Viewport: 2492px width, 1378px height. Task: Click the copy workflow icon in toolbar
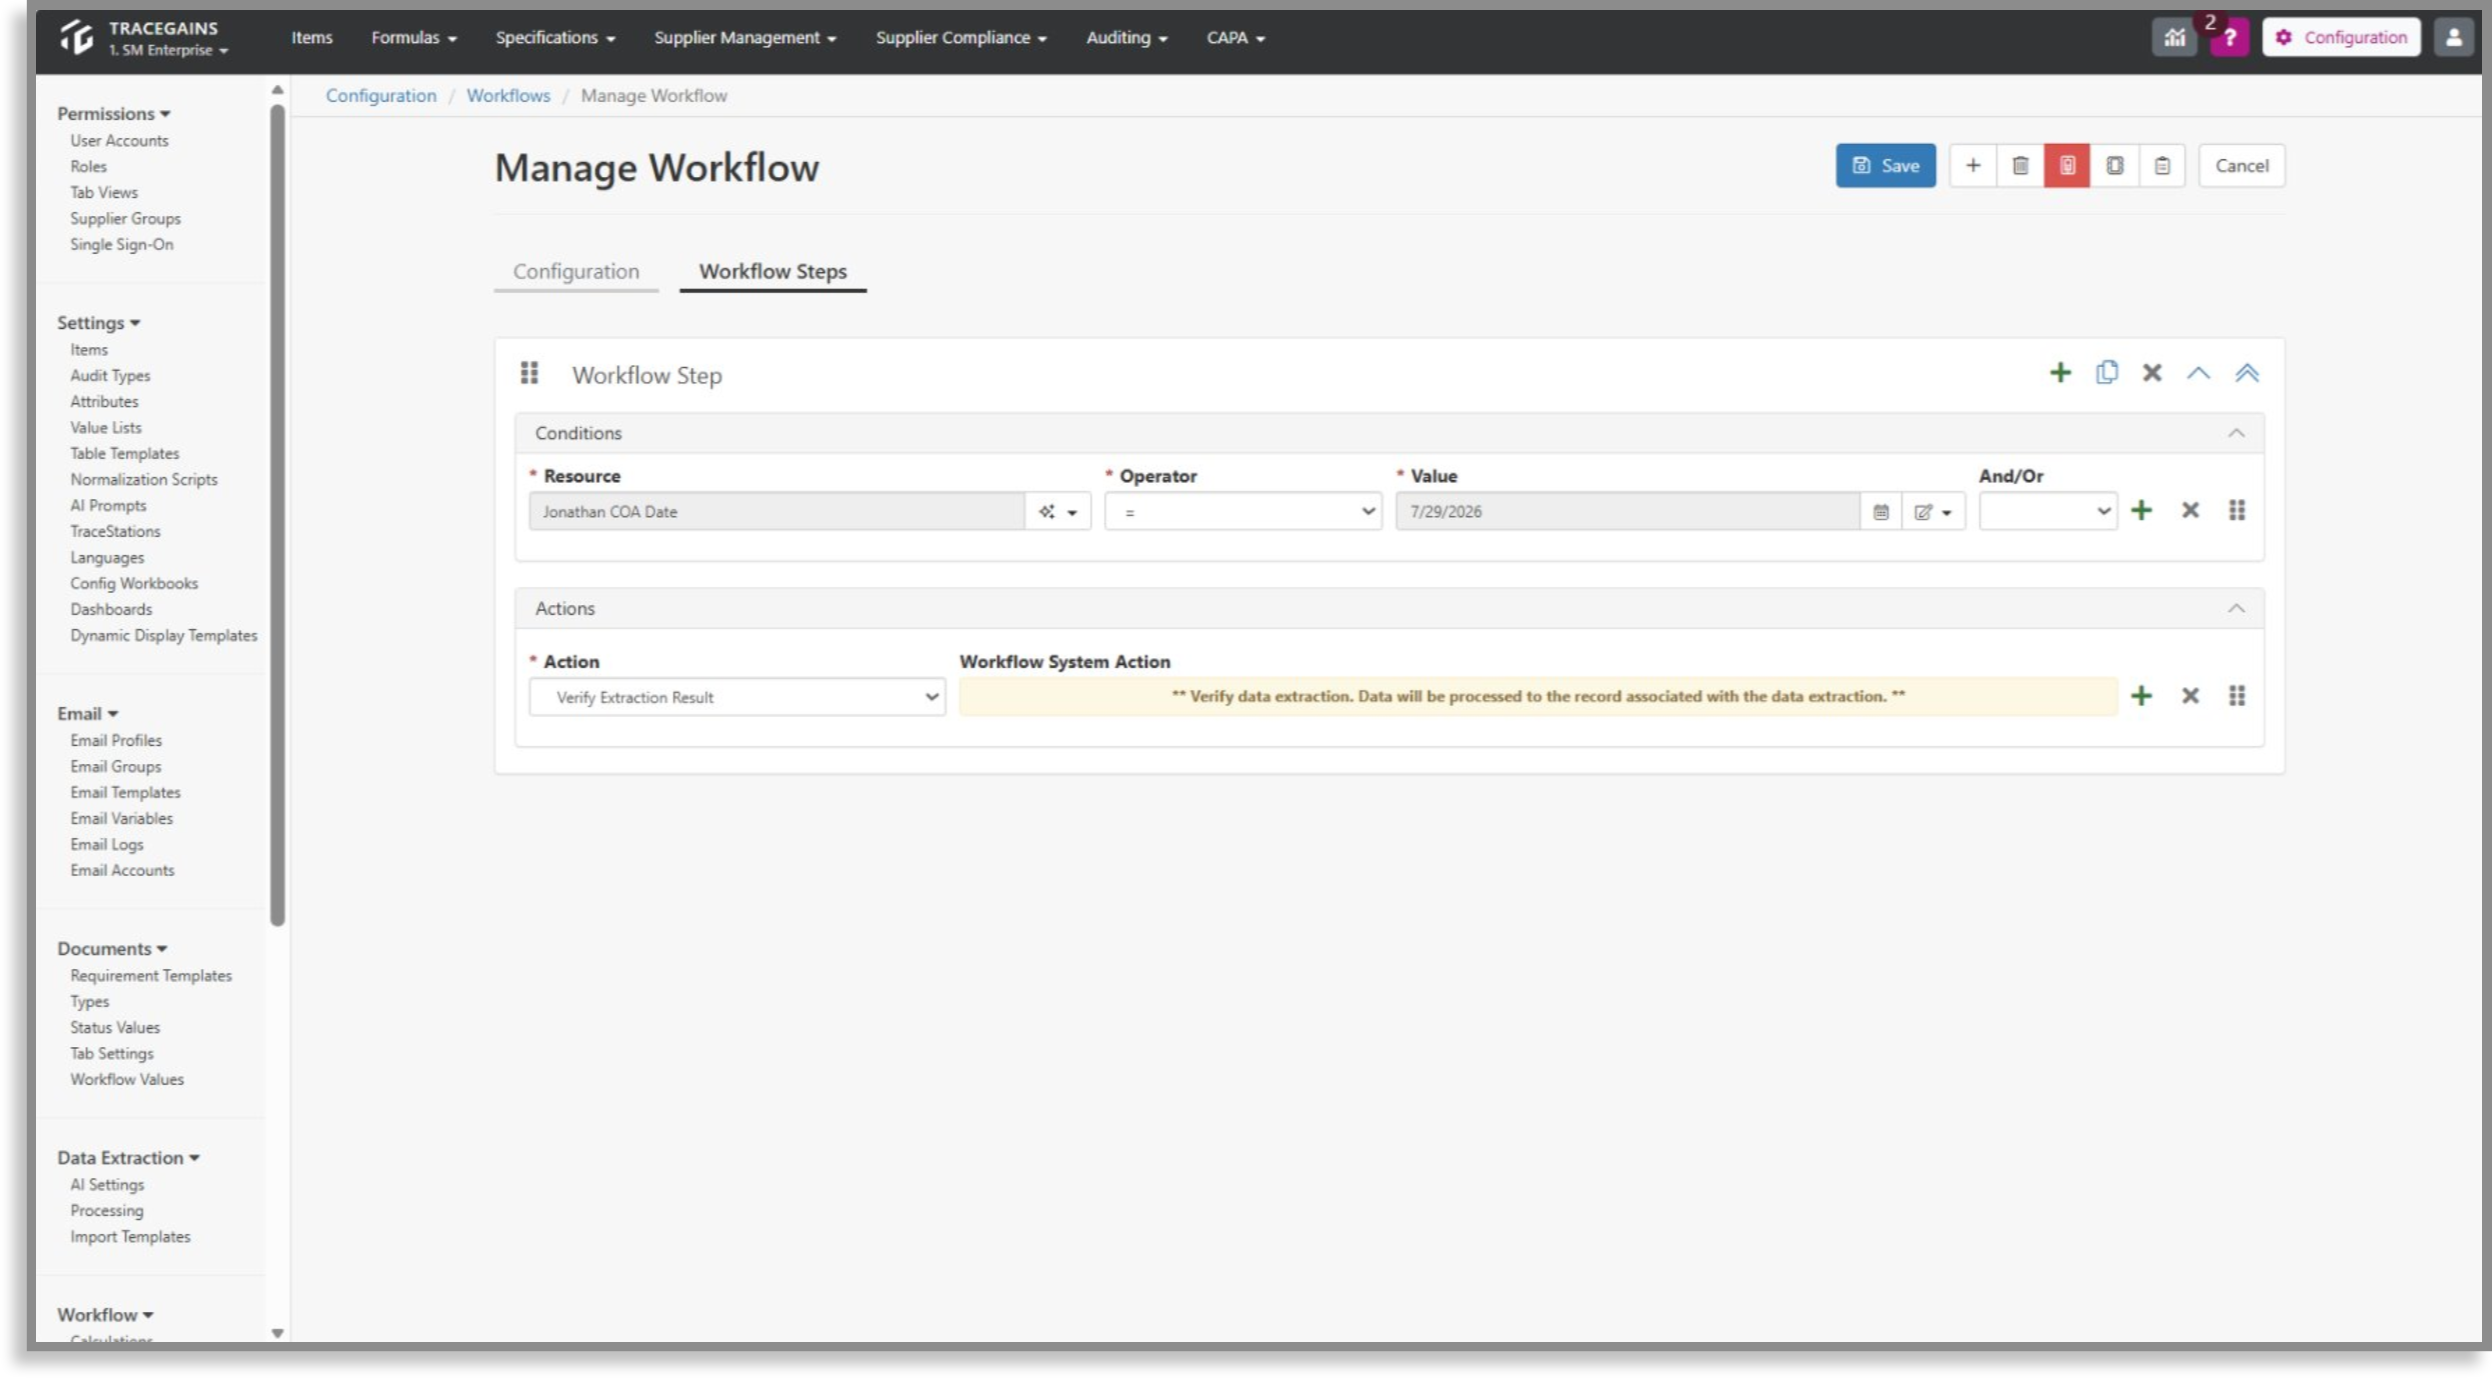[x=2114, y=165]
